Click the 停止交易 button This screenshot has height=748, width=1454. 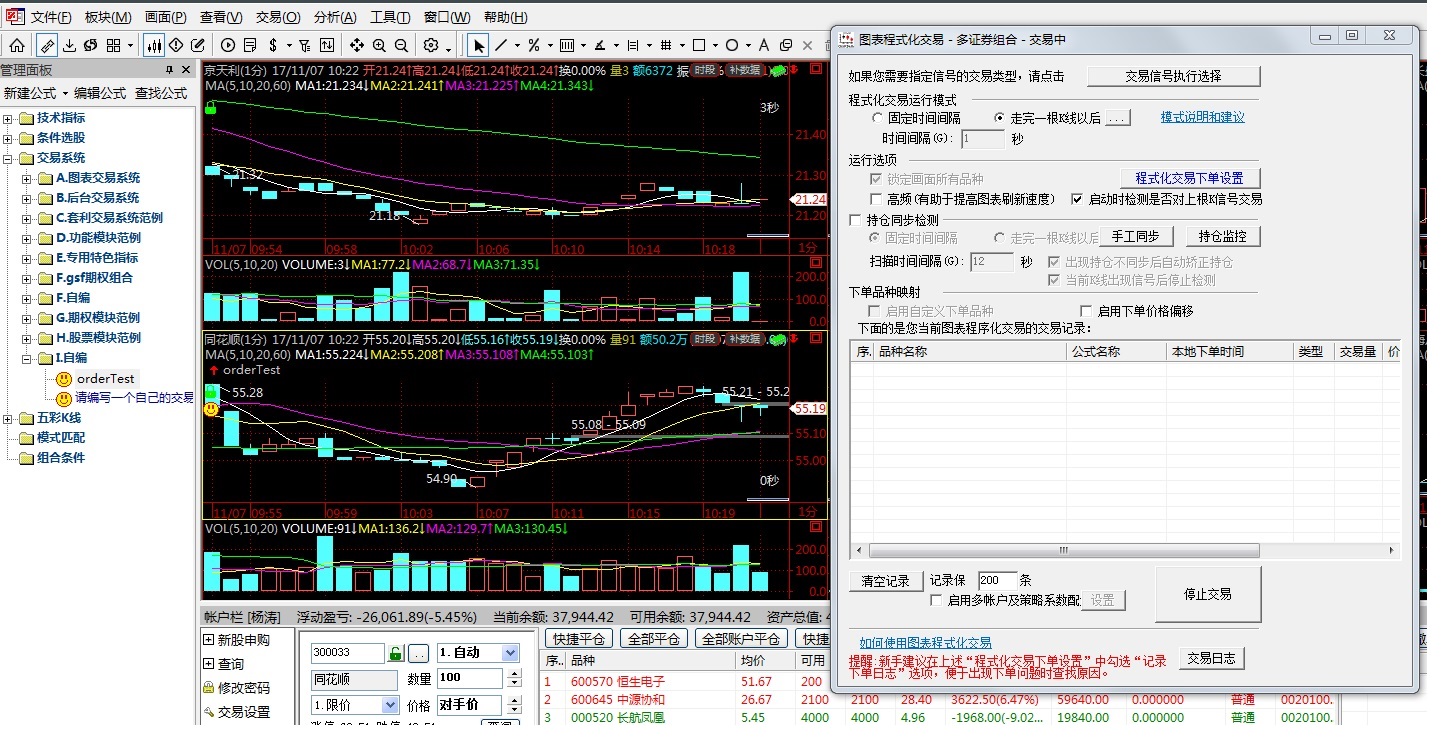(x=1207, y=594)
